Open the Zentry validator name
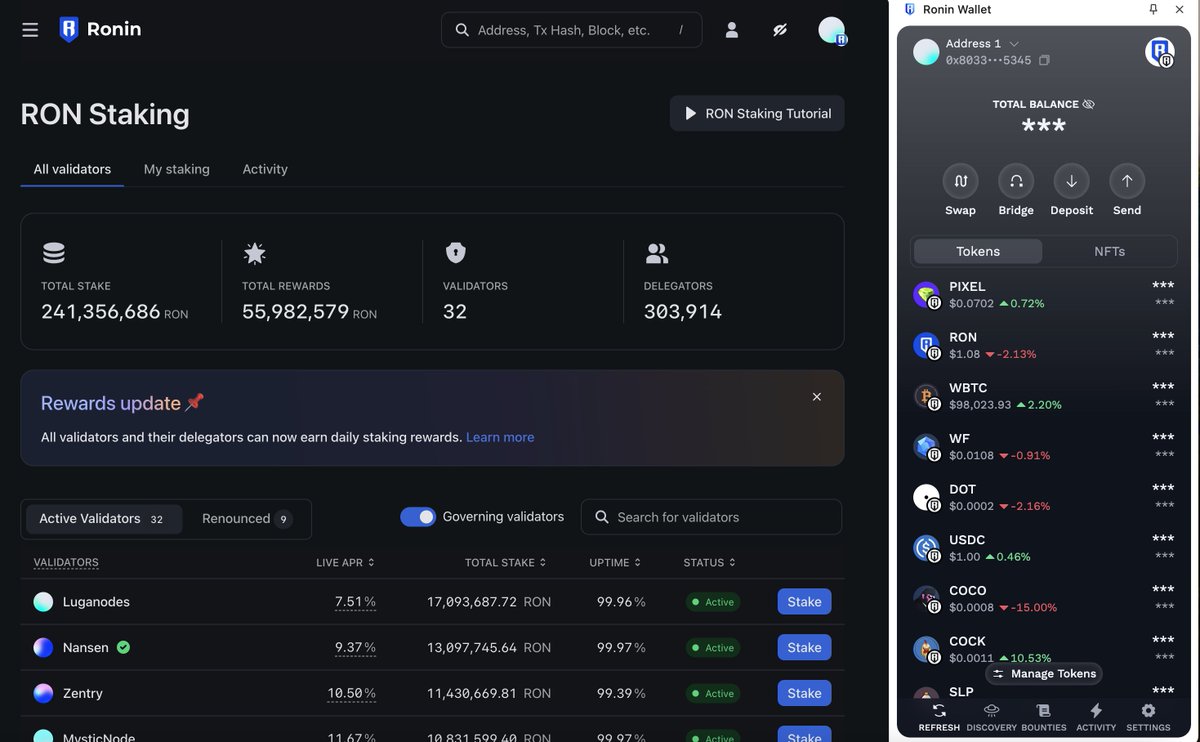Image resolution: width=1200 pixels, height=742 pixels. click(83, 693)
